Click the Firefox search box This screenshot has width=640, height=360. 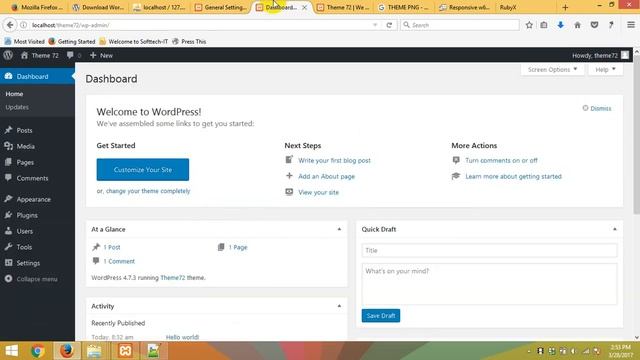[x=460, y=25]
